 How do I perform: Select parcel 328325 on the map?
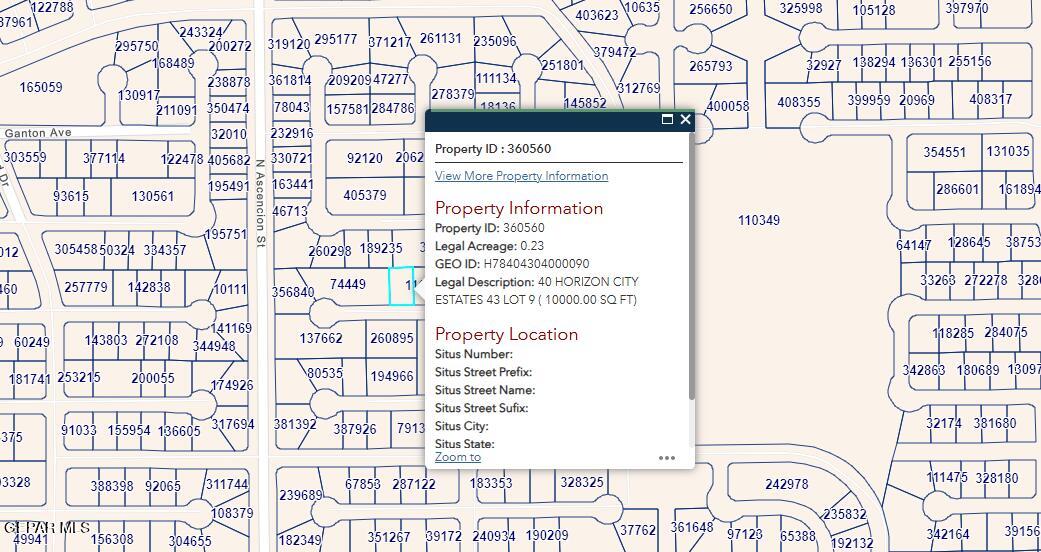click(582, 483)
